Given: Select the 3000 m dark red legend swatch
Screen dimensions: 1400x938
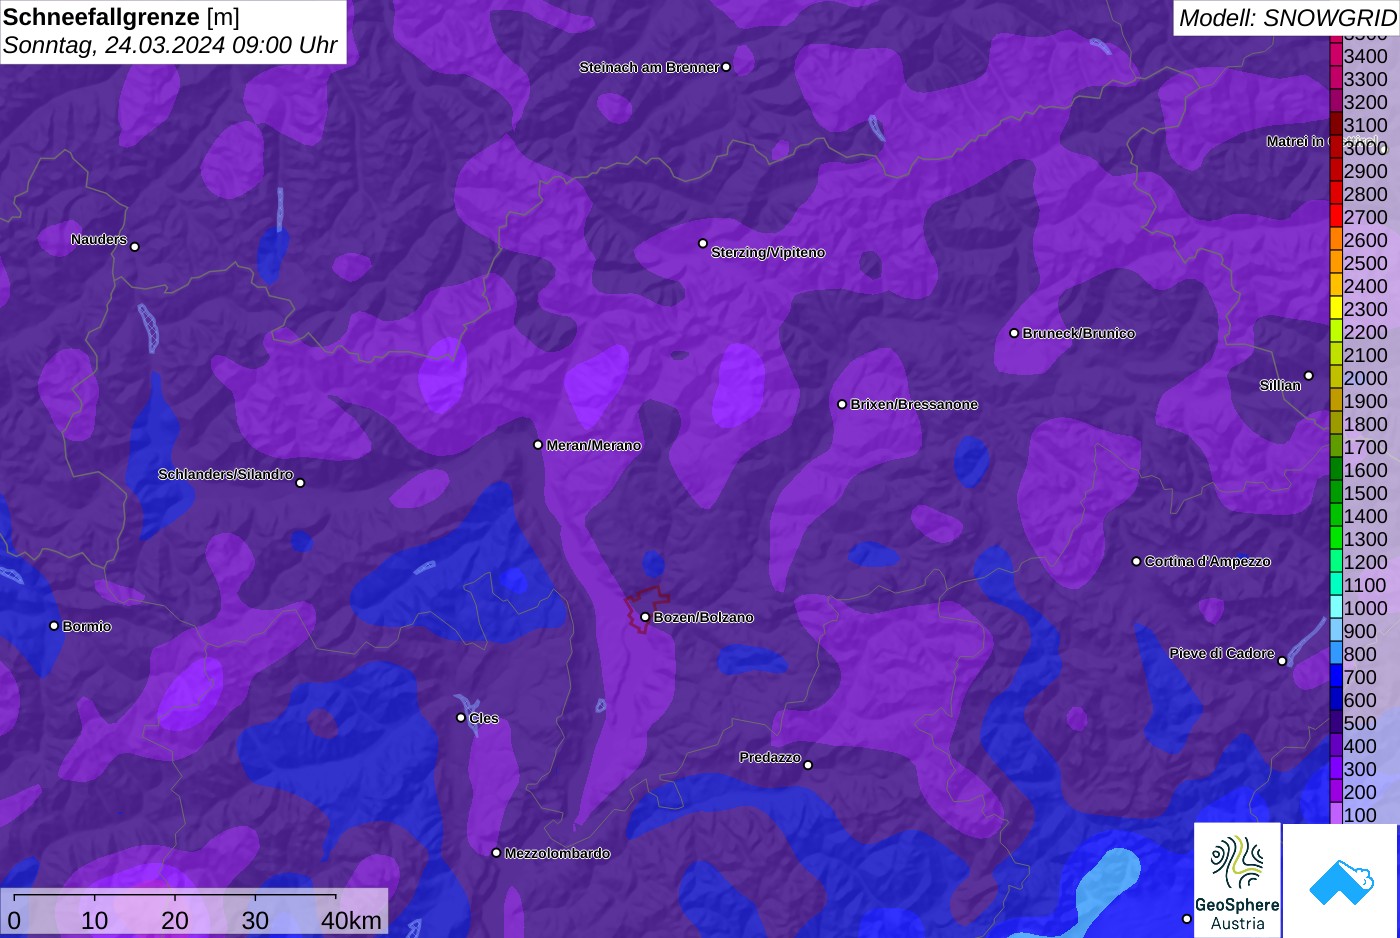Looking at the screenshot, I should [1335, 148].
